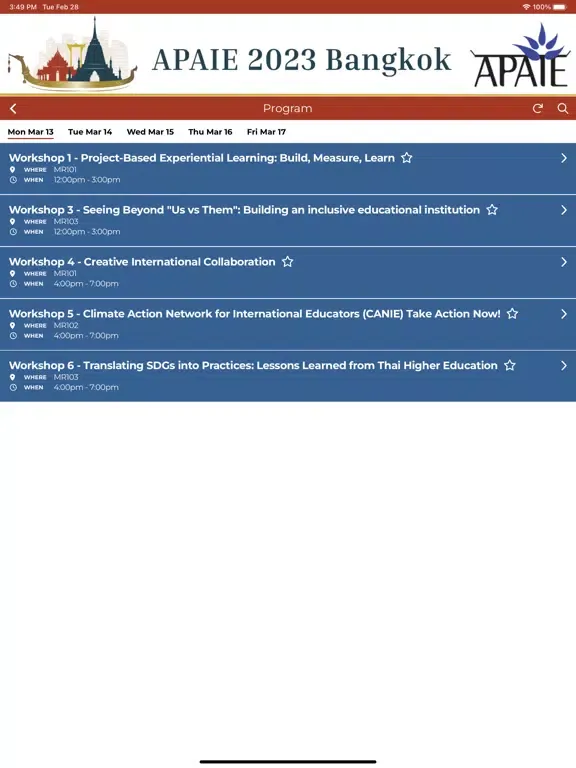Screen dimensions: 576x768
Task: Open the Thu Mar 16 tab
Action: (211, 132)
